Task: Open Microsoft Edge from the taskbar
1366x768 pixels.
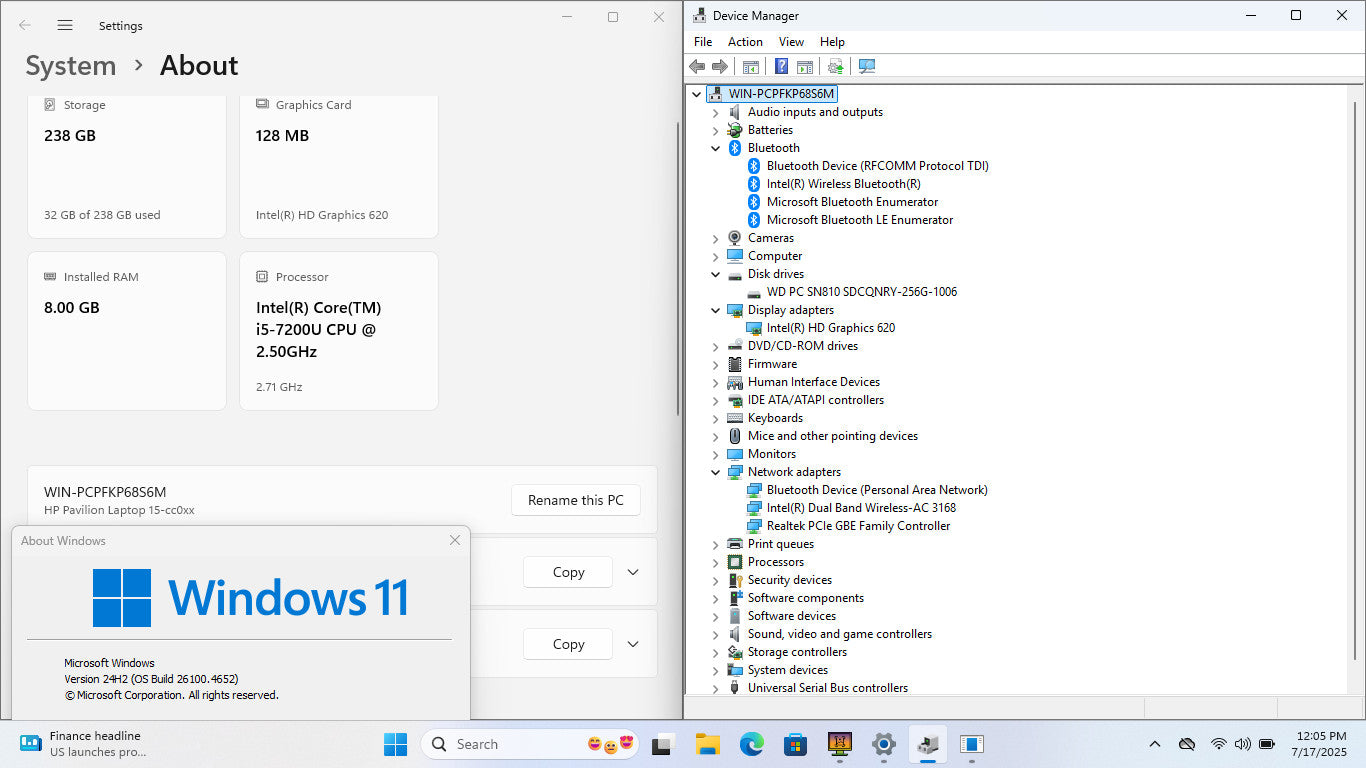Action: [x=752, y=744]
